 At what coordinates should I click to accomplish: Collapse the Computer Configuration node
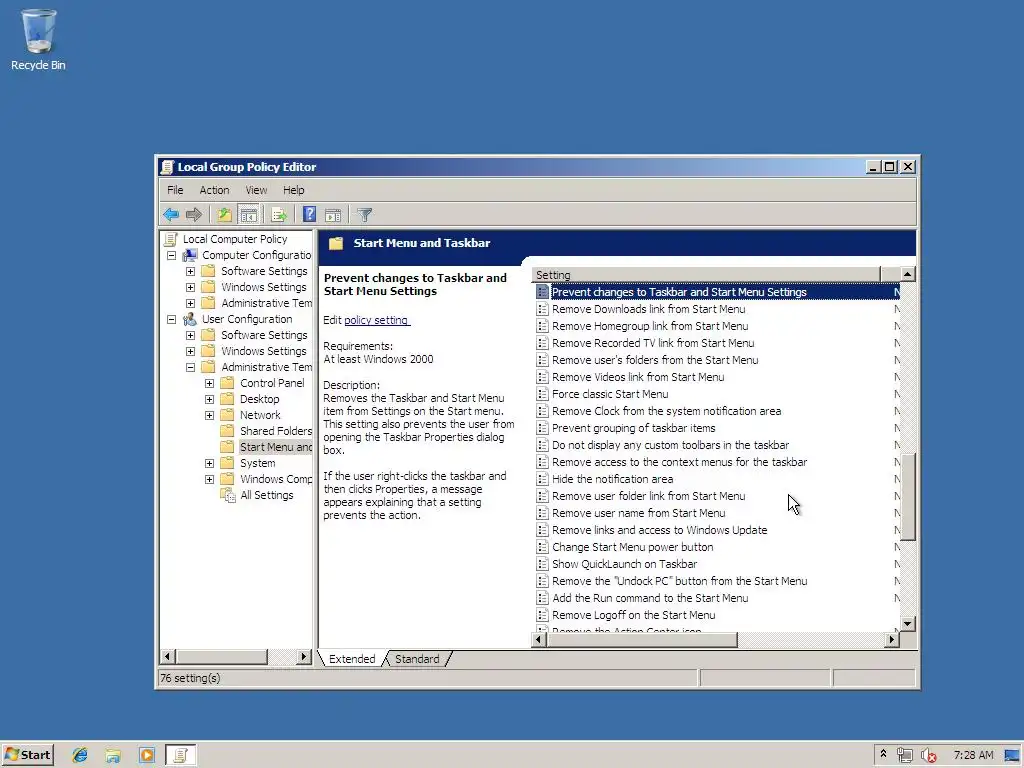171,255
